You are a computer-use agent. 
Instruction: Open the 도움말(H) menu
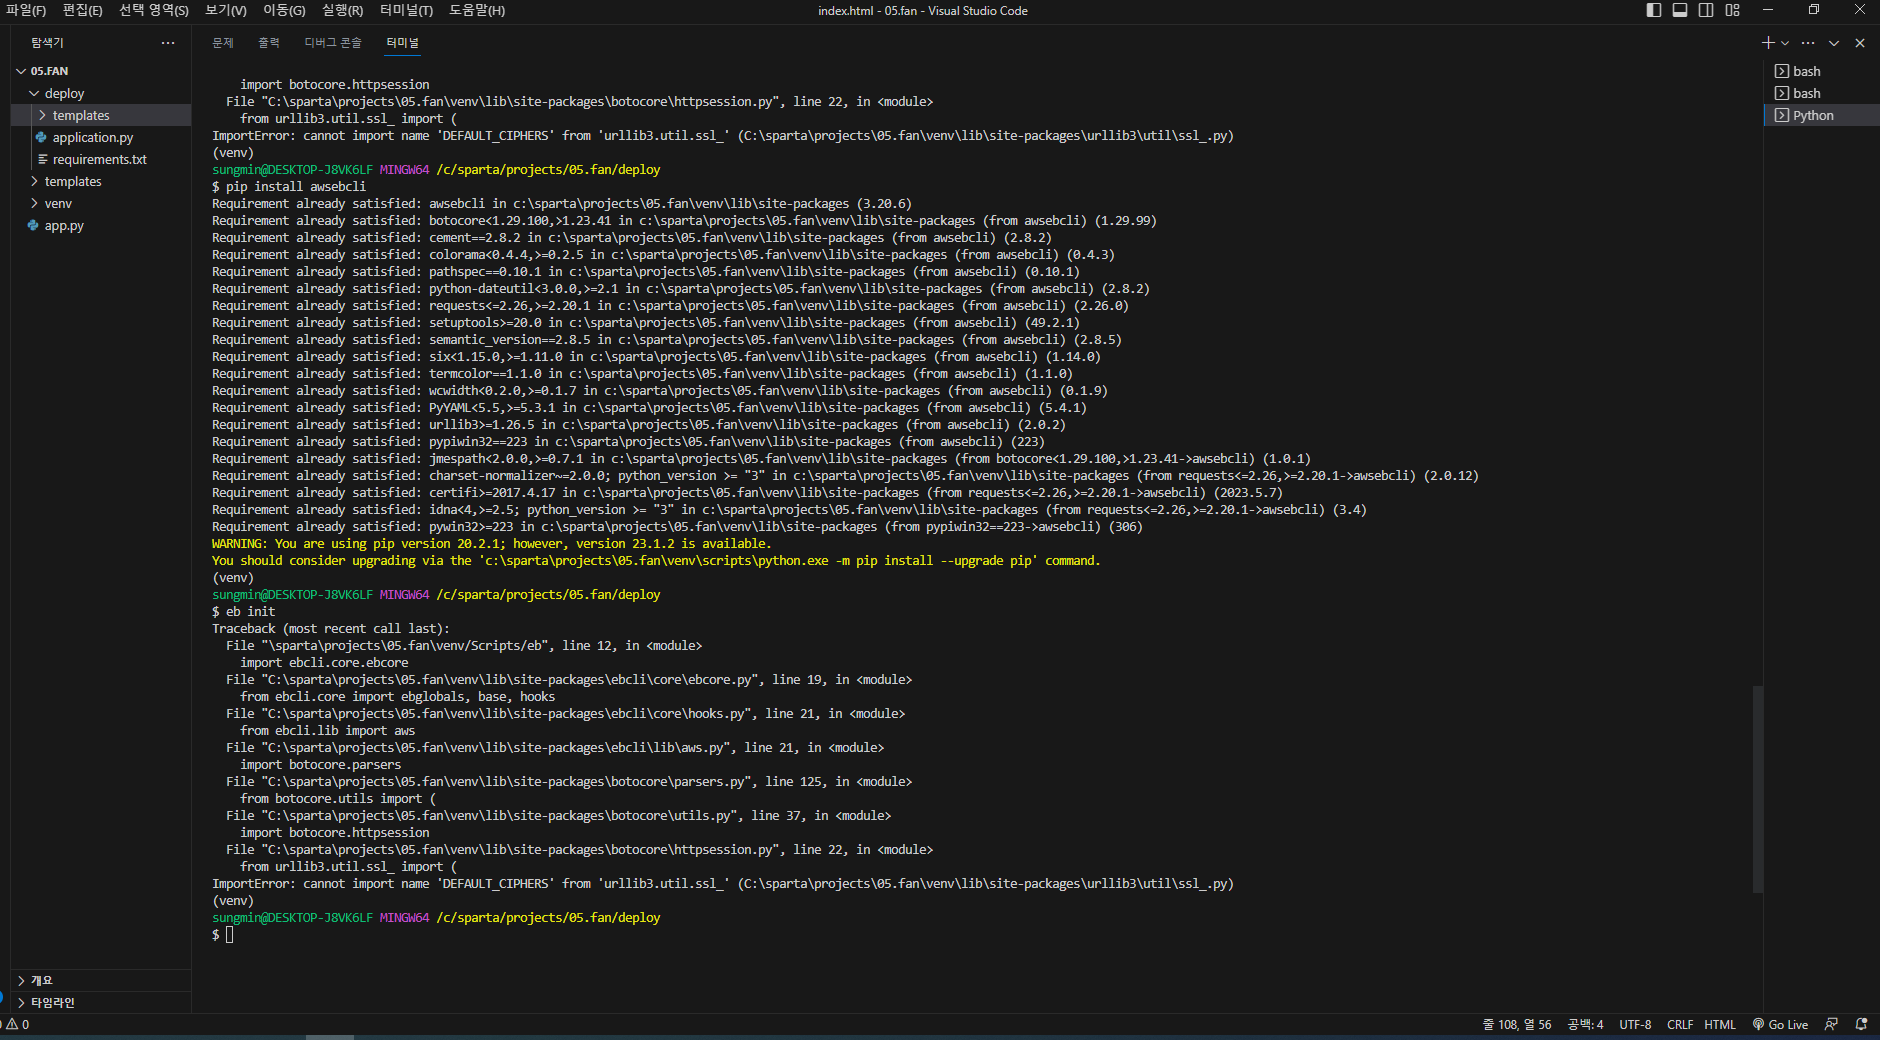tap(477, 10)
